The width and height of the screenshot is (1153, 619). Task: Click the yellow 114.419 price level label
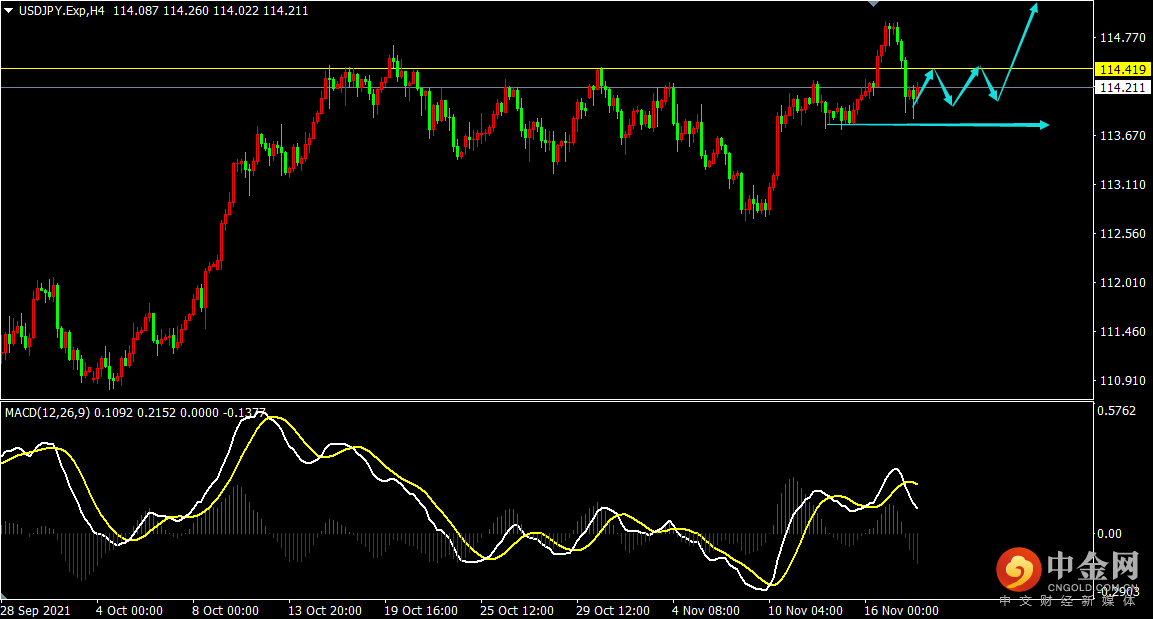coord(1122,69)
